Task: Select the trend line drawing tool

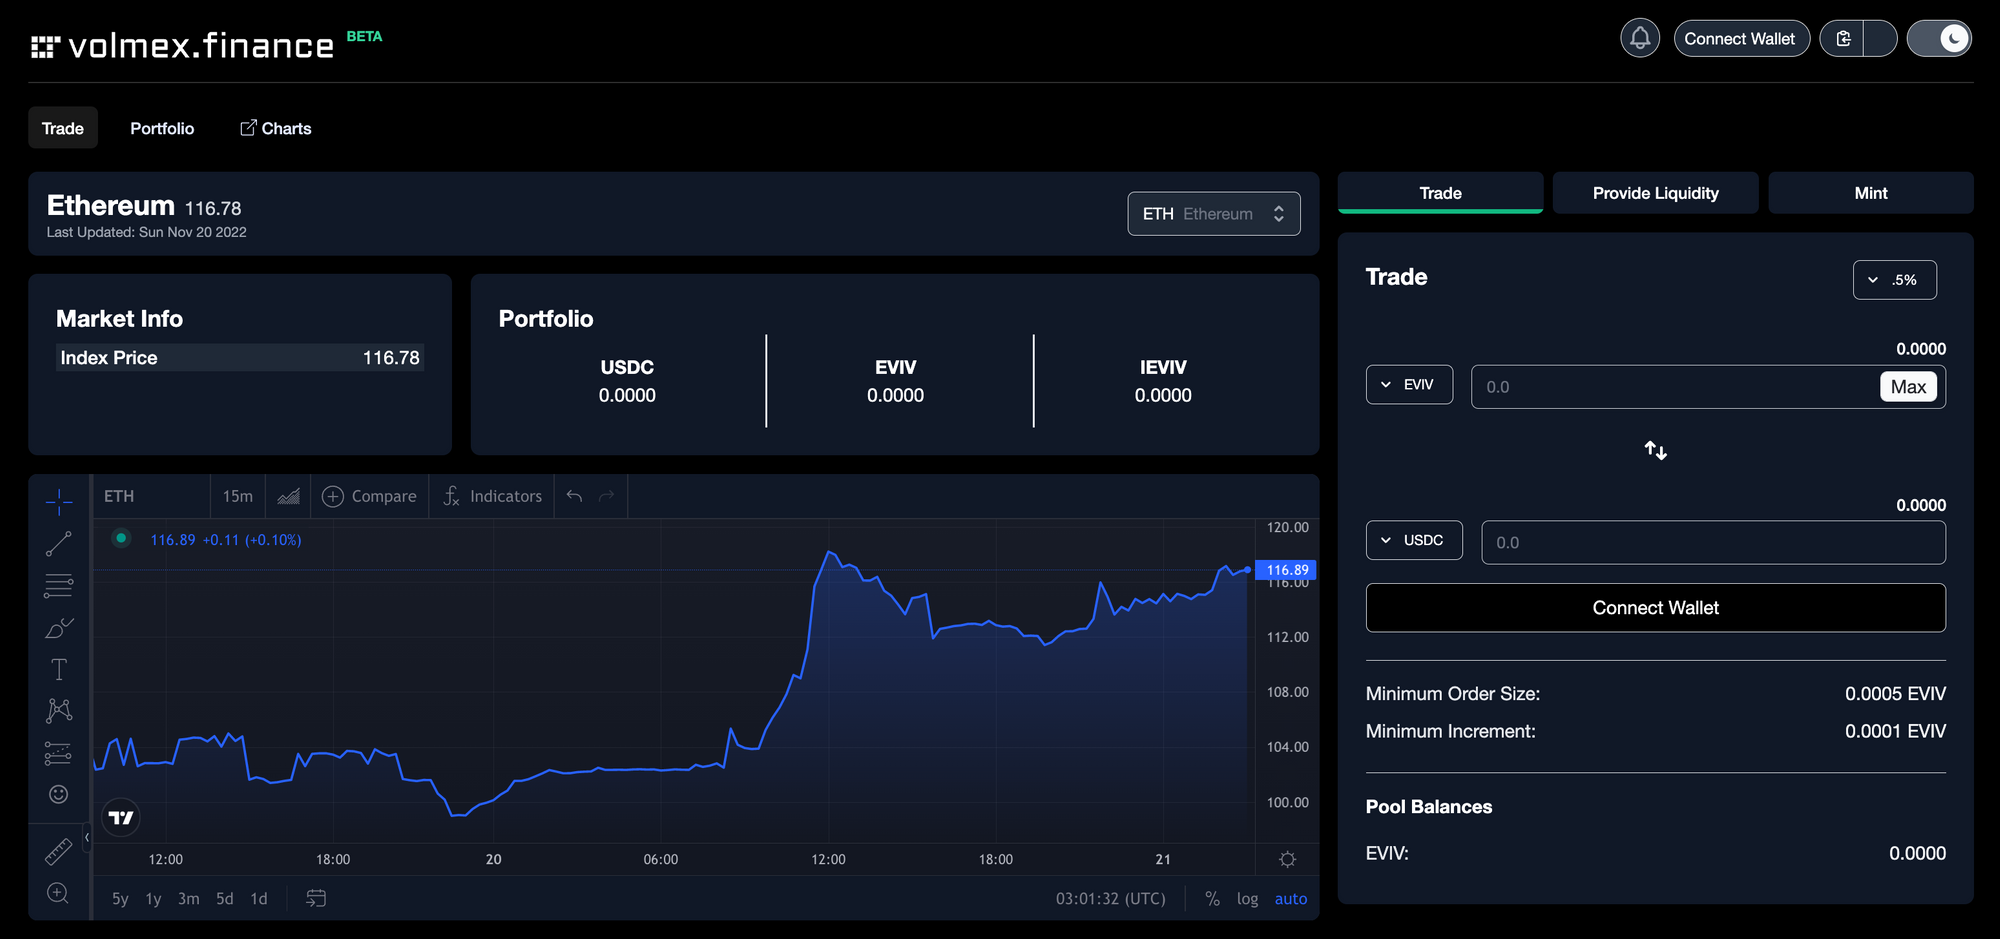Action: 59,544
